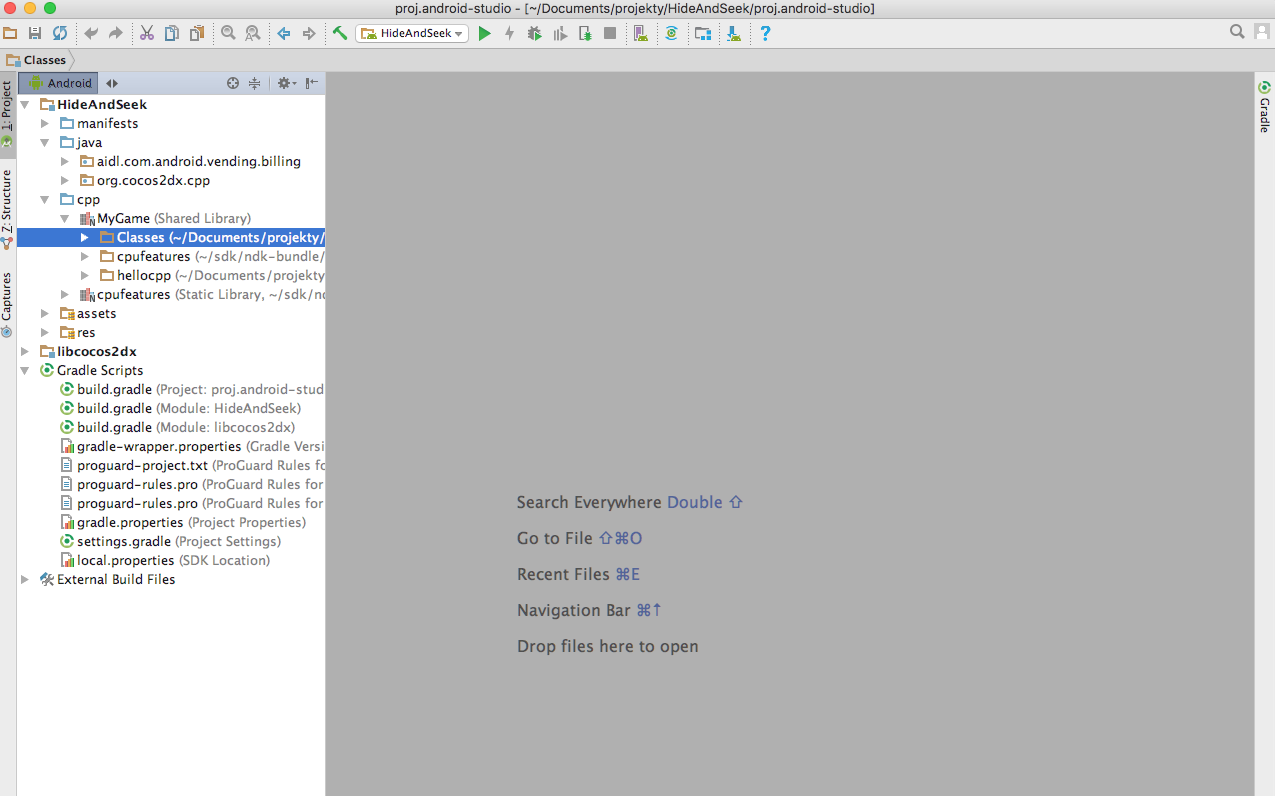Click scroll from source target icon

coord(233,83)
